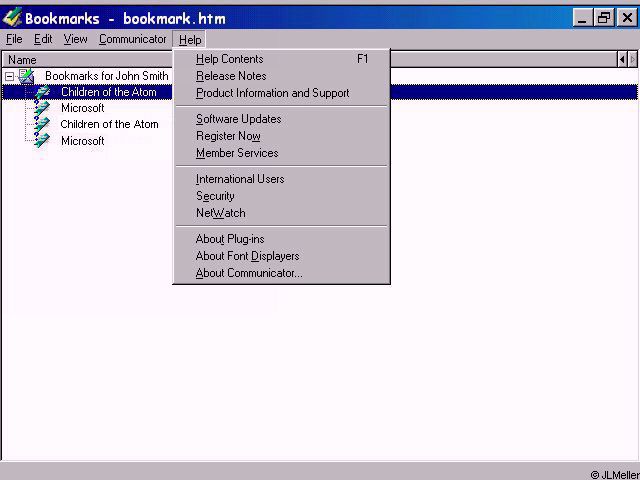Open About Communicator dialog

(282, 273)
